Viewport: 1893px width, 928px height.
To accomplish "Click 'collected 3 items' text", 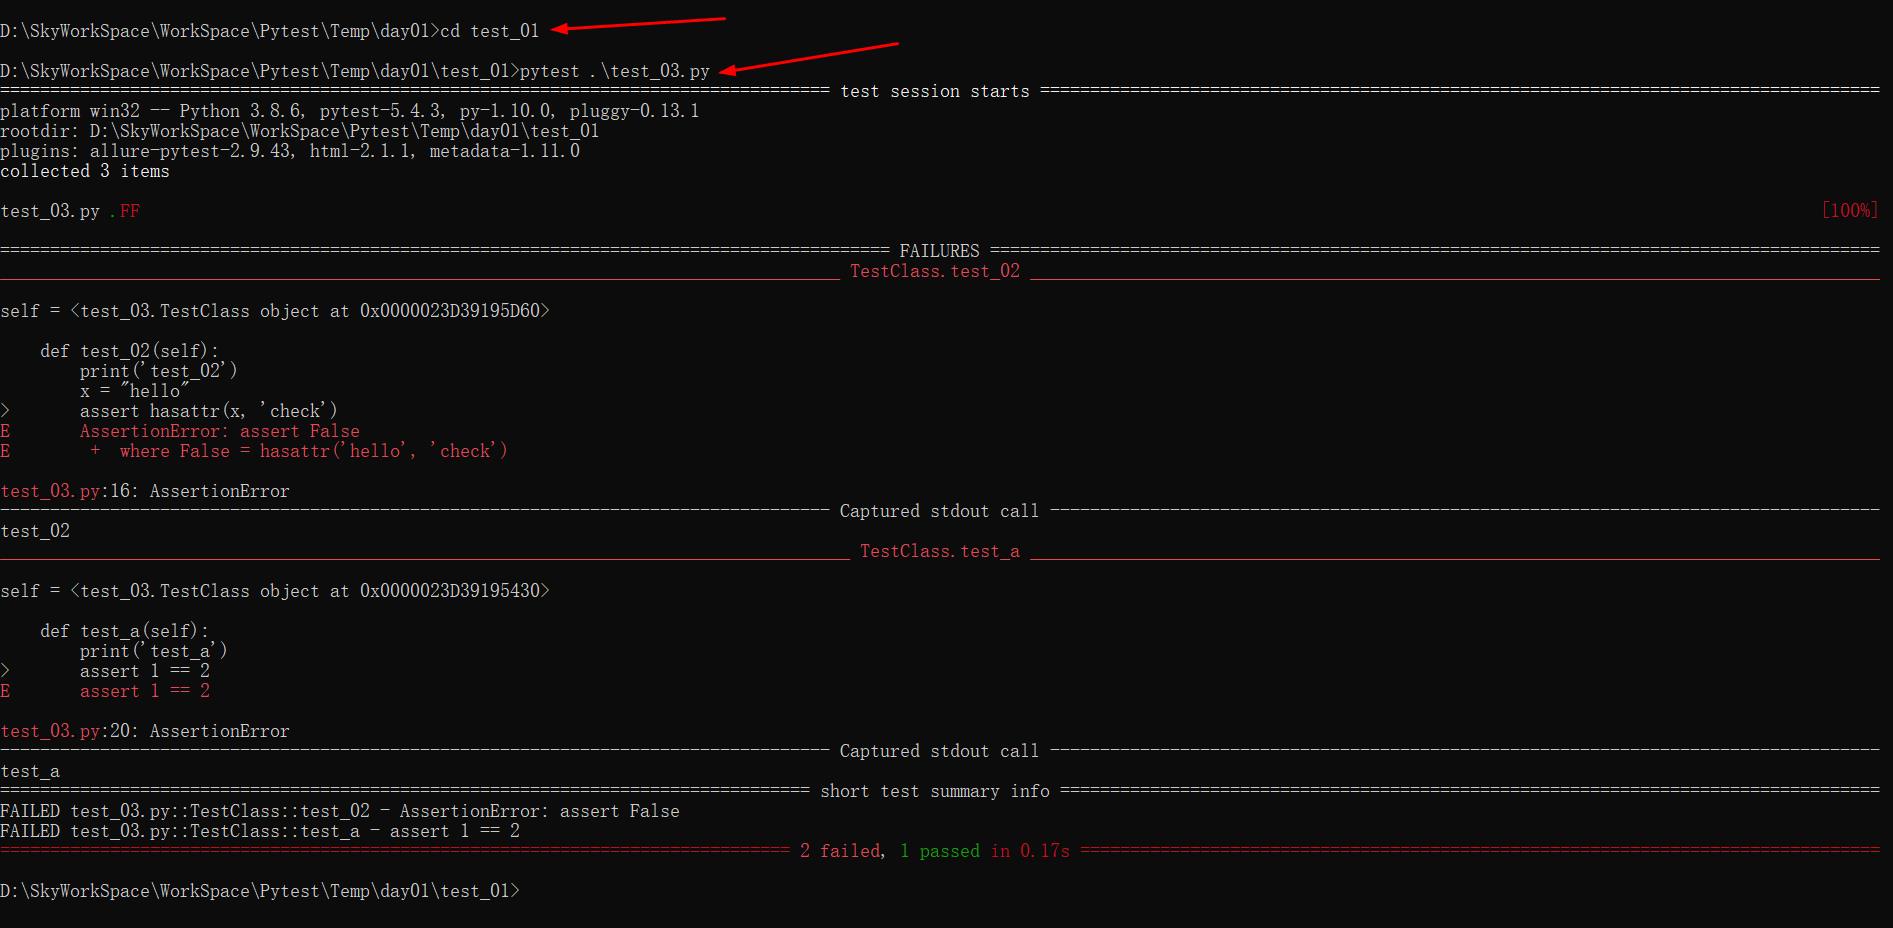I will pos(85,171).
